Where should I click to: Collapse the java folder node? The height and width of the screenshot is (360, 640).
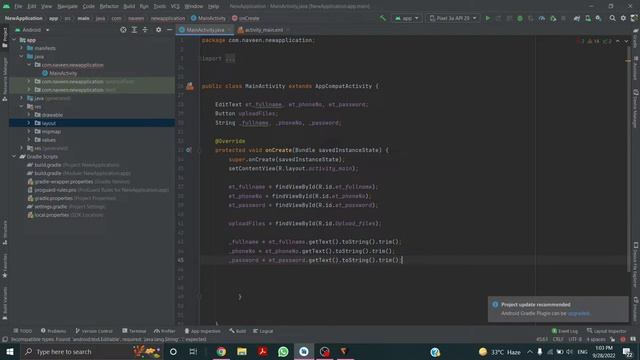point(22,56)
